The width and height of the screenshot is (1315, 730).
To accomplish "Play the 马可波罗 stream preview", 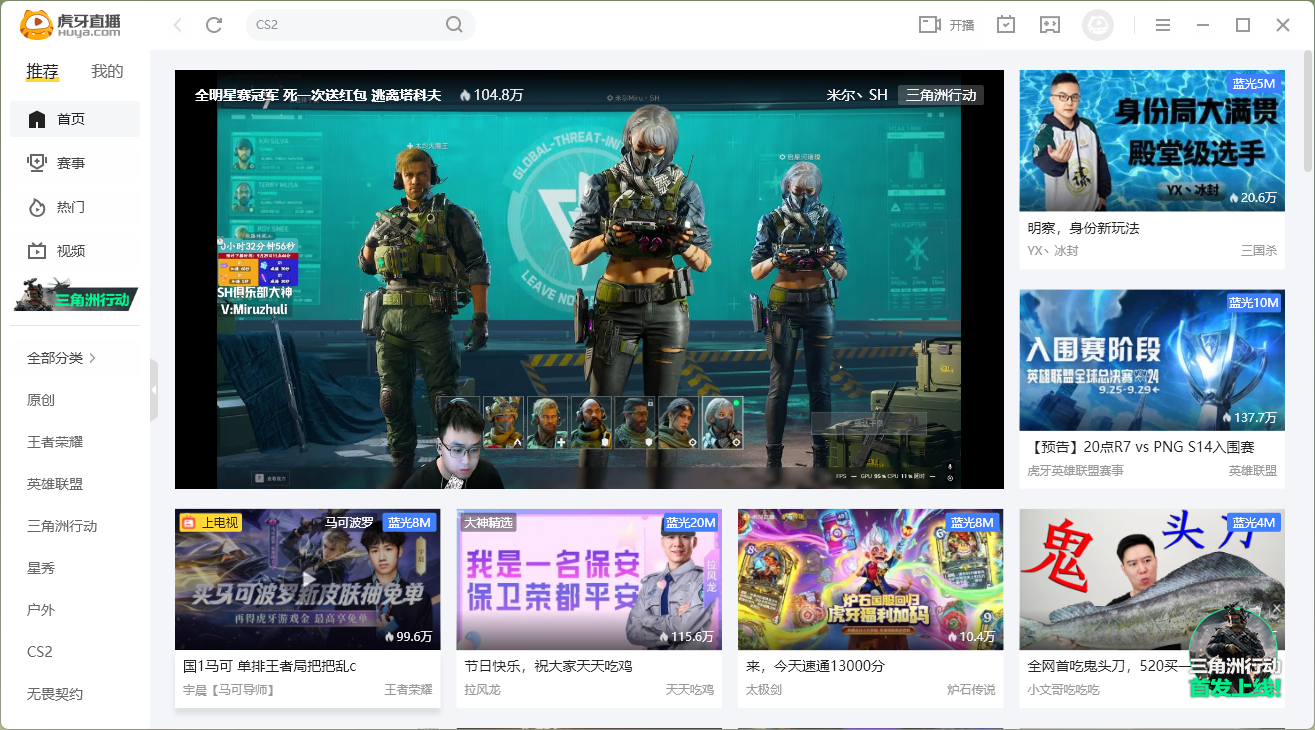I will 308,578.
